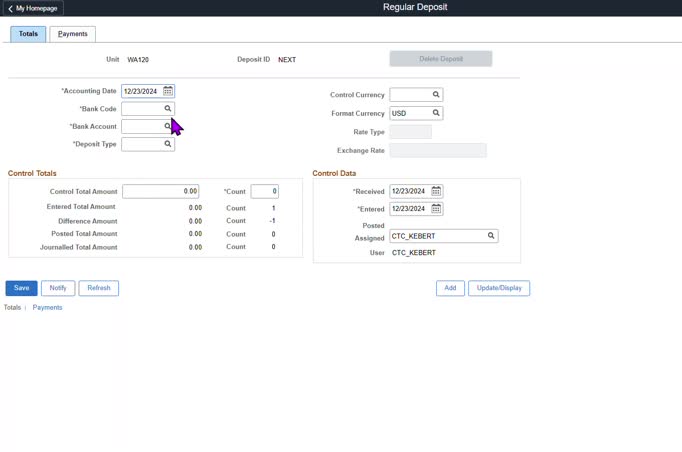Open Bank Account lookup search

[167, 126]
